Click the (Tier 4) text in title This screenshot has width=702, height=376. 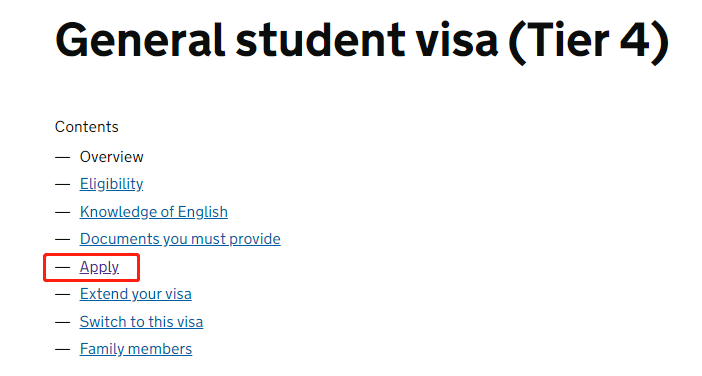[589, 41]
